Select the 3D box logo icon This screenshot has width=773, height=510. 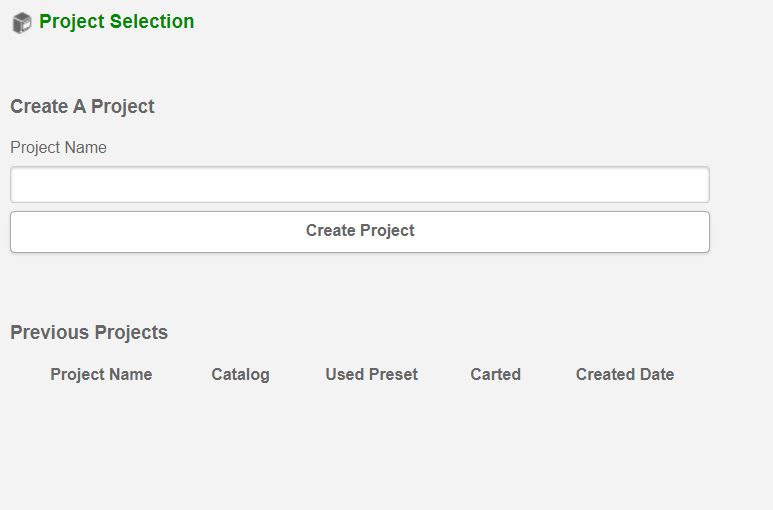coord(22,22)
